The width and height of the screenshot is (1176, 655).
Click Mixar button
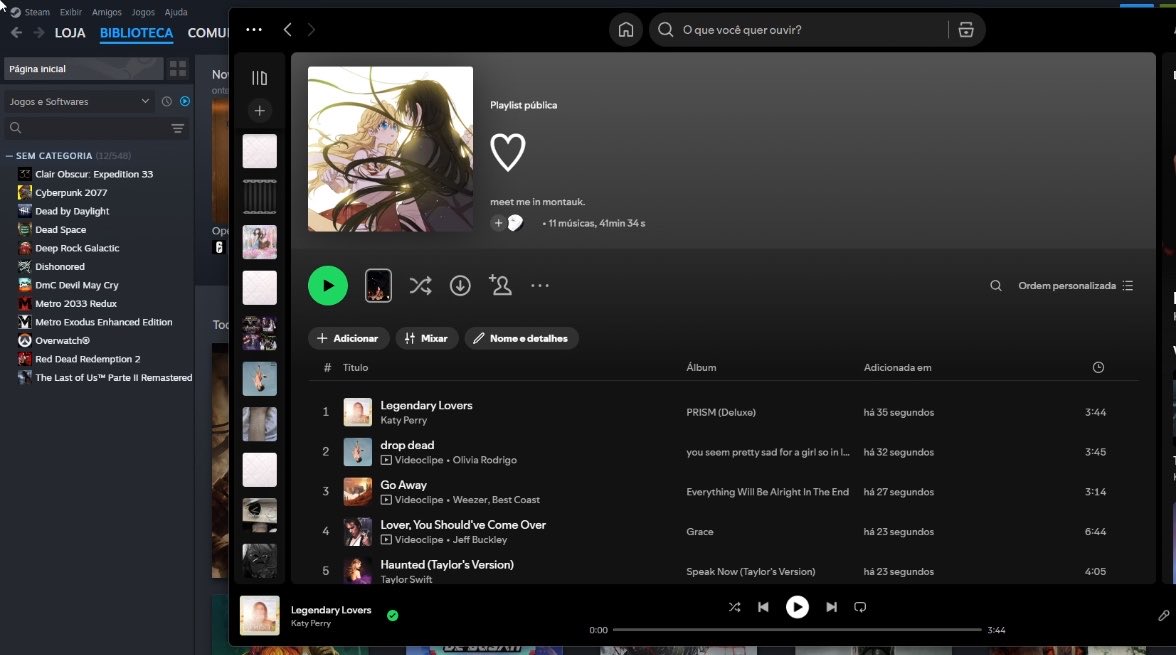click(426, 338)
